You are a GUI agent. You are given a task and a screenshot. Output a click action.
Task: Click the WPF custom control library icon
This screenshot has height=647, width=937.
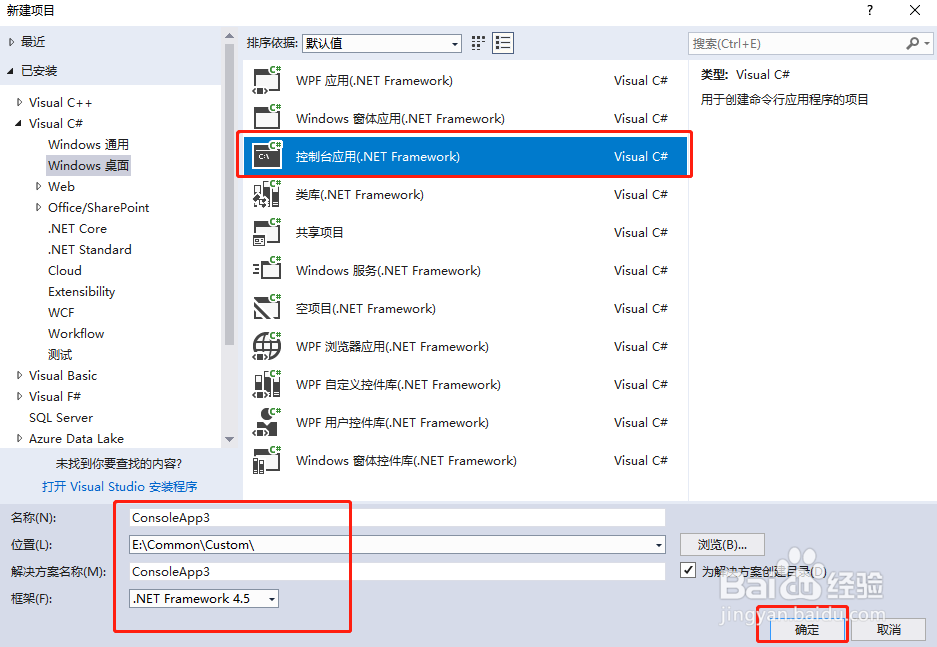[267, 384]
